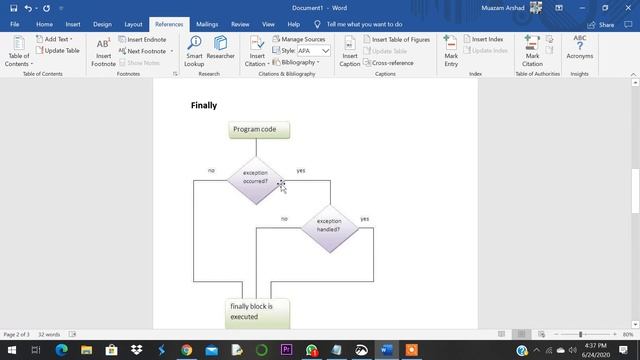This screenshot has width=640, height=360.
Task: Go to Next Footnote
Action: click(x=142, y=51)
